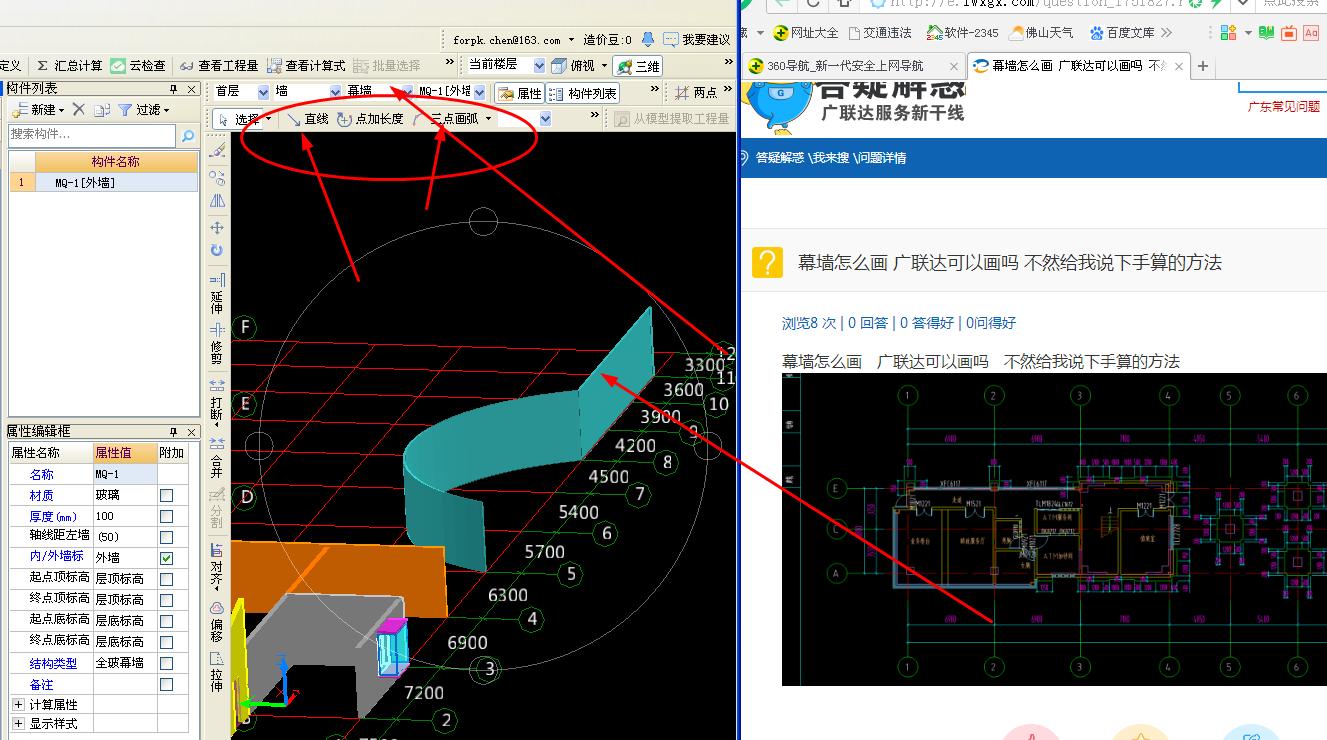Select 俯视 top view button
1327x740 pixels.
(x=575, y=66)
